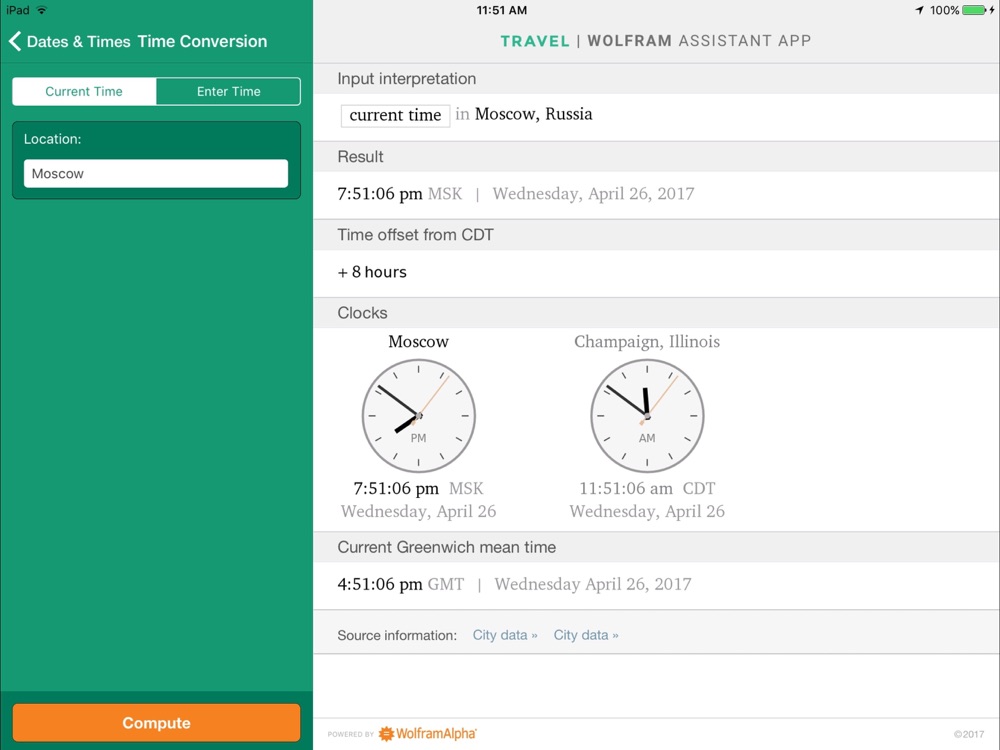
Task: Tap the Wi-Fi status icon
Action: pos(42,10)
